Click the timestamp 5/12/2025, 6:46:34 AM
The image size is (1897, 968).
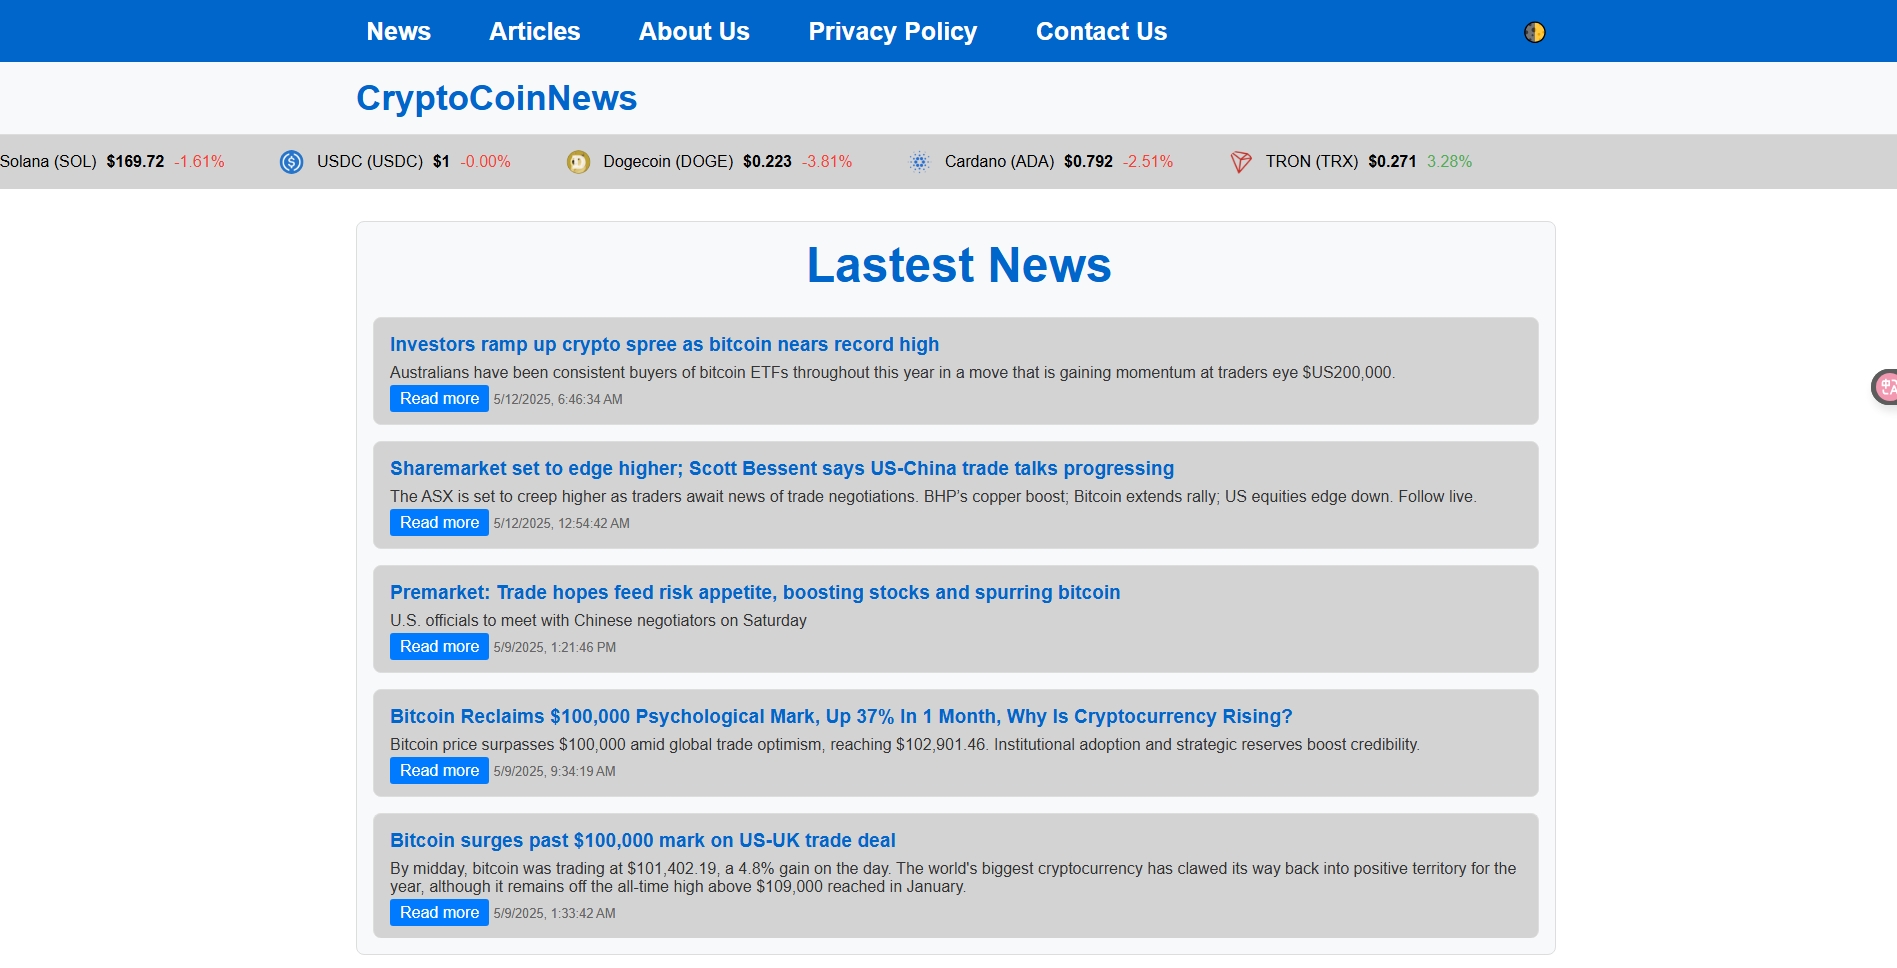pos(558,399)
